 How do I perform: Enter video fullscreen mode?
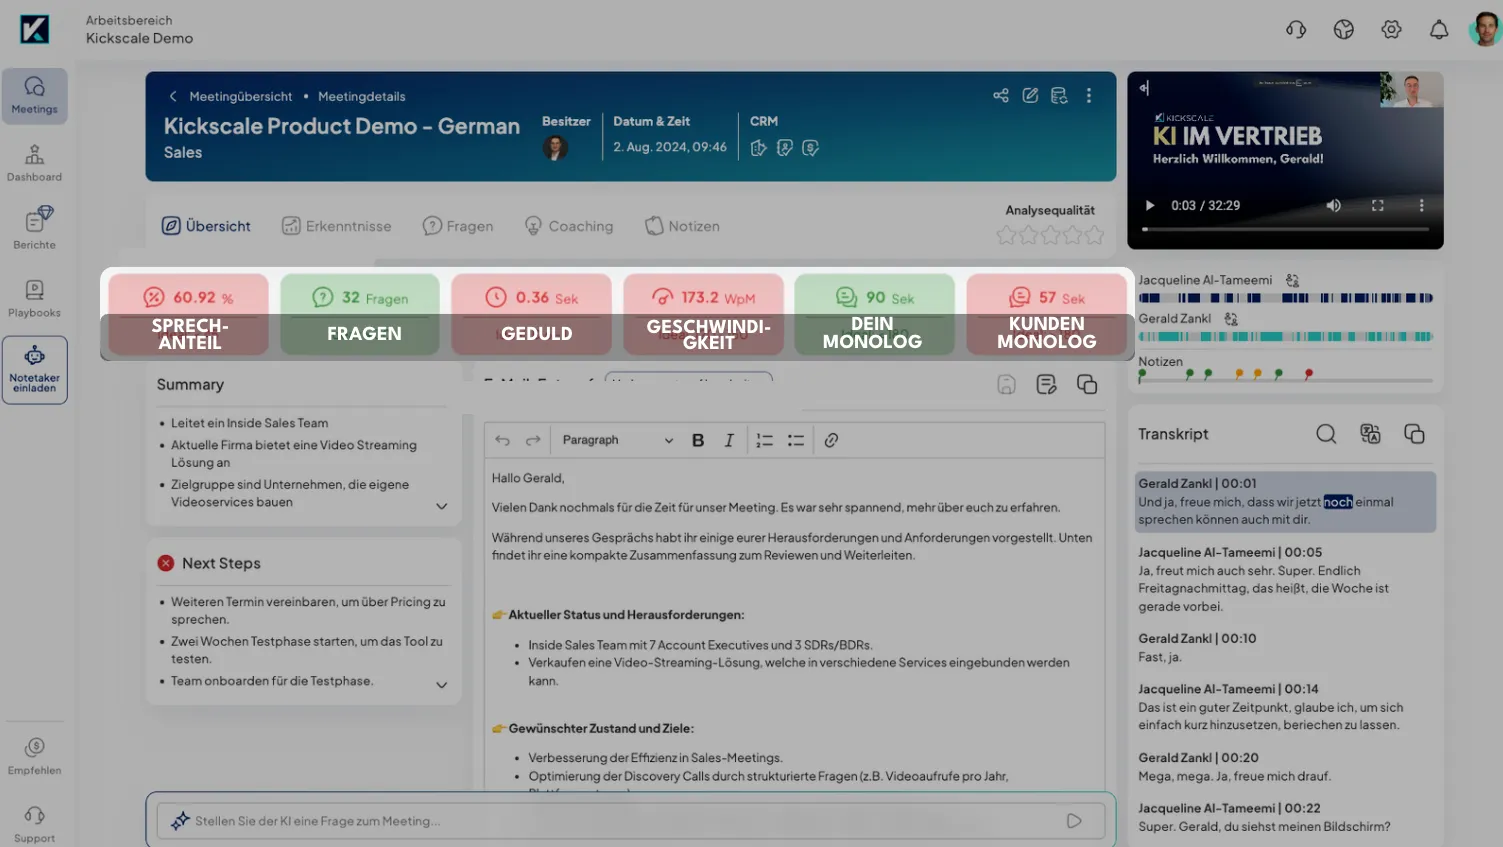pyautogui.click(x=1378, y=205)
